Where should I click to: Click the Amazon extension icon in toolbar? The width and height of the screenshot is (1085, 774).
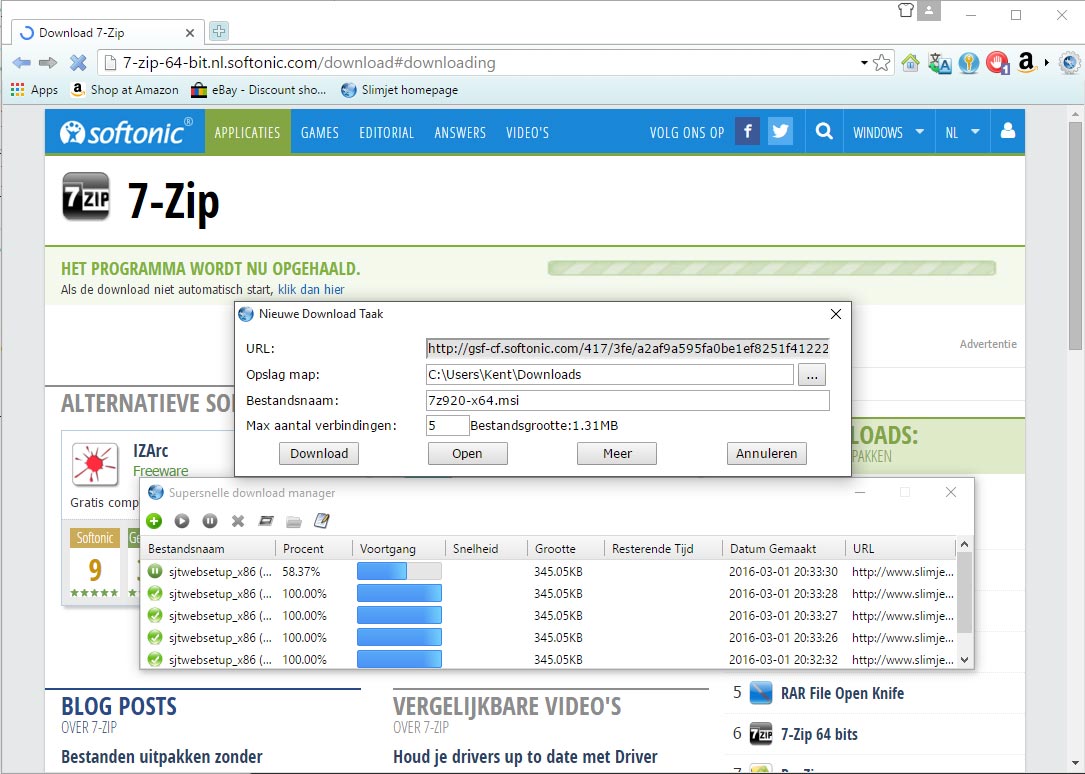[x=1026, y=63]
